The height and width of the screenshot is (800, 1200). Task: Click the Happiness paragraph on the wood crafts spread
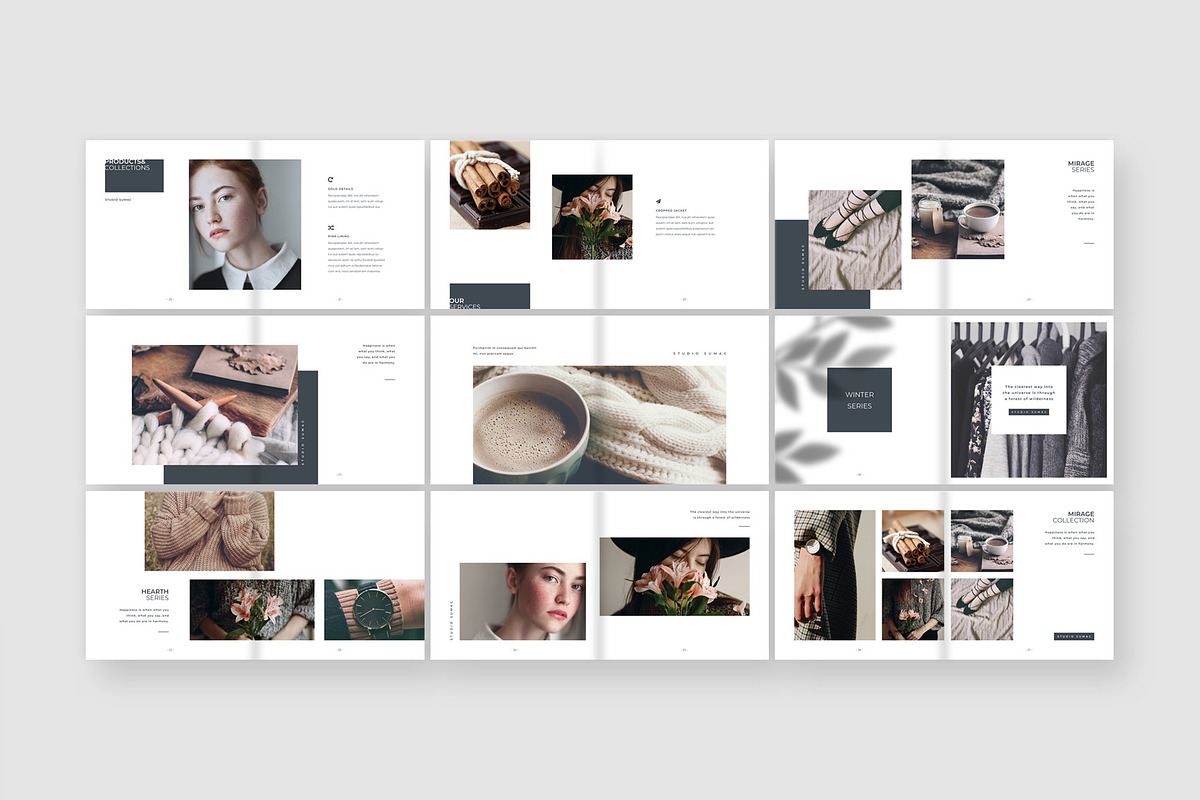[x=377, y=356]
